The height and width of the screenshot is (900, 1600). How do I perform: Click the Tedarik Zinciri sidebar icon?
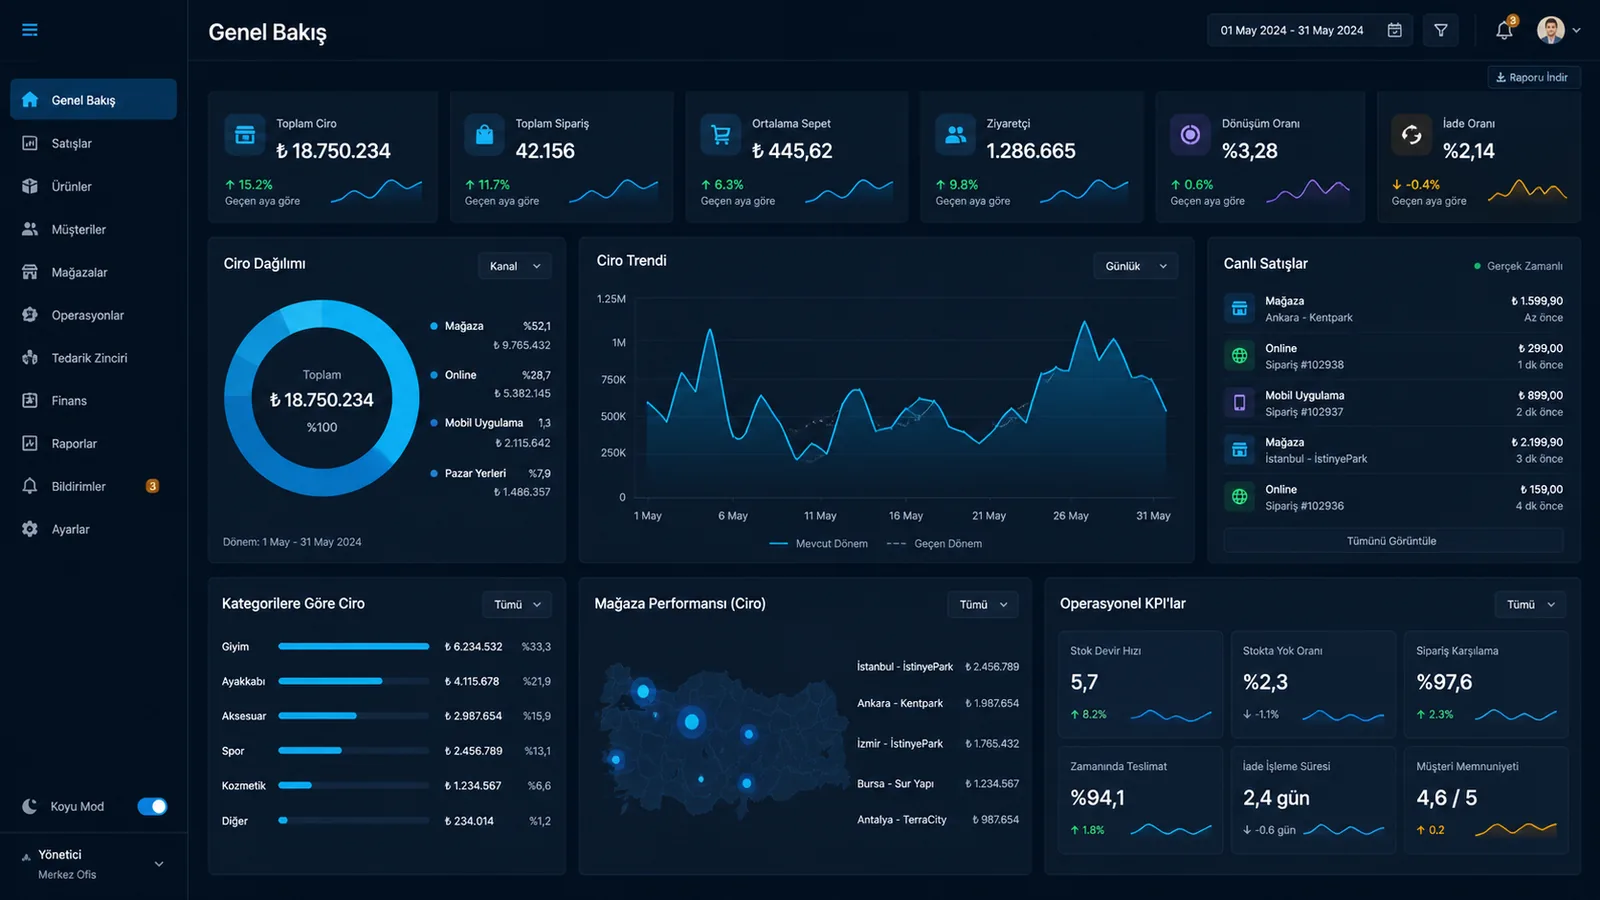pyautogui.click(x=30, y=358)
